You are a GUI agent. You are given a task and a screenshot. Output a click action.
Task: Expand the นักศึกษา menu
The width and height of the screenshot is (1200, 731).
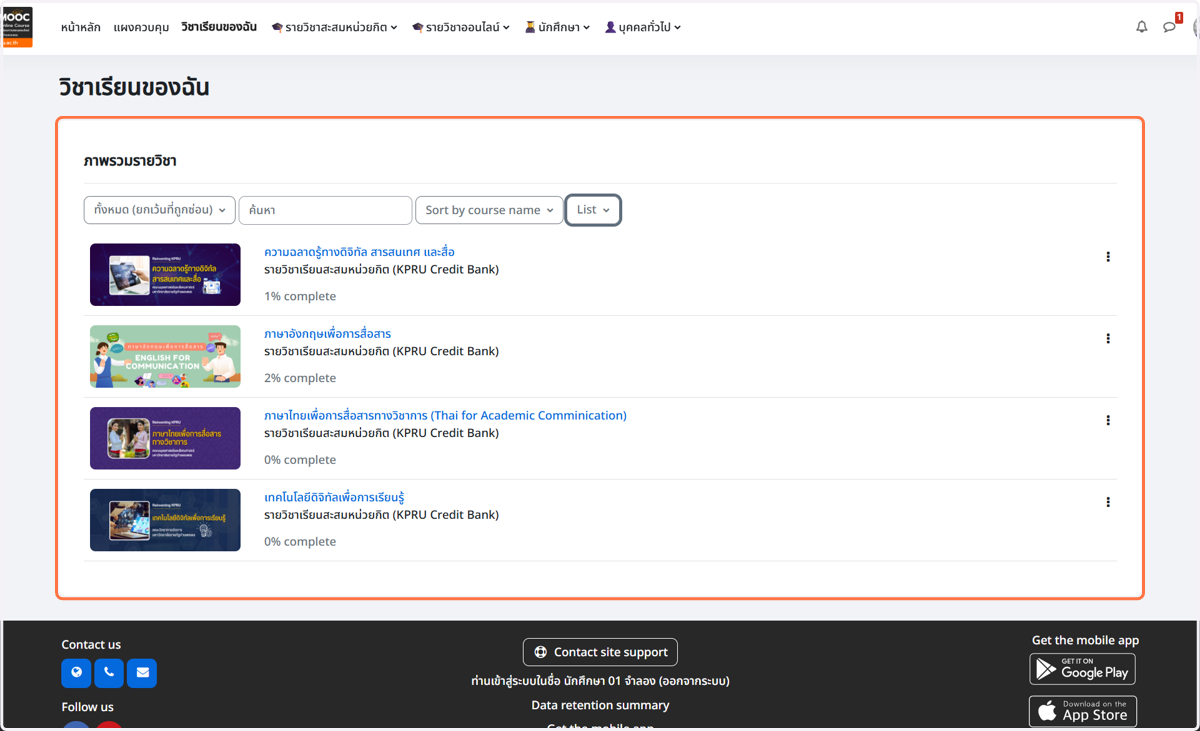(x=557, y=27)
